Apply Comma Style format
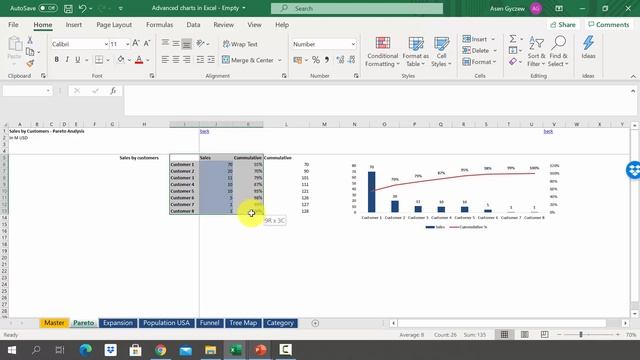The width and height of the screenshot is (640, 360). pos(327,60)
